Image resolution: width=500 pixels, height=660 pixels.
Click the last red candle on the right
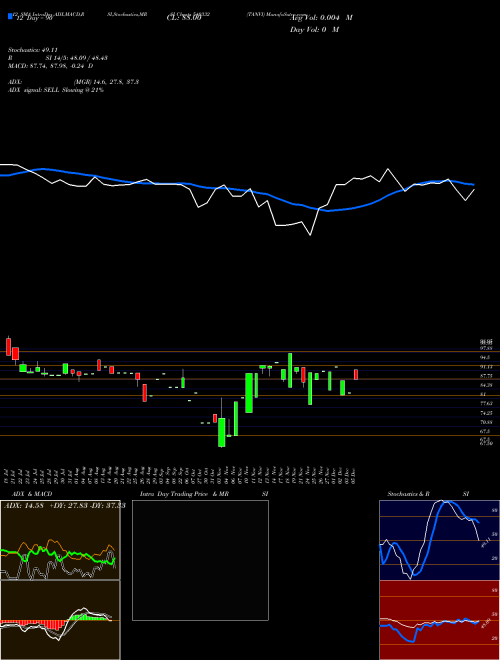pos(356,375)
